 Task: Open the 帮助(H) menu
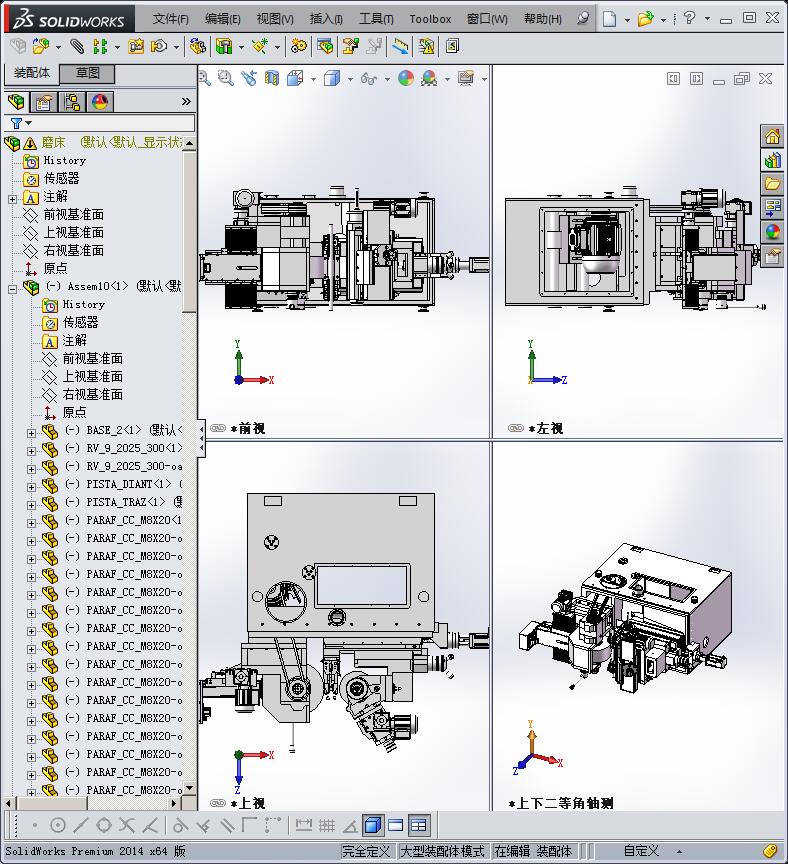coord(543,19)
